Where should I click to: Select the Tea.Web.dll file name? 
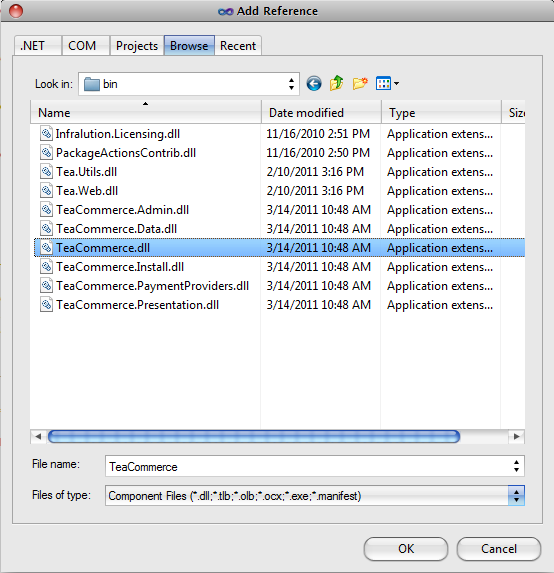click(x=87, y=191)
